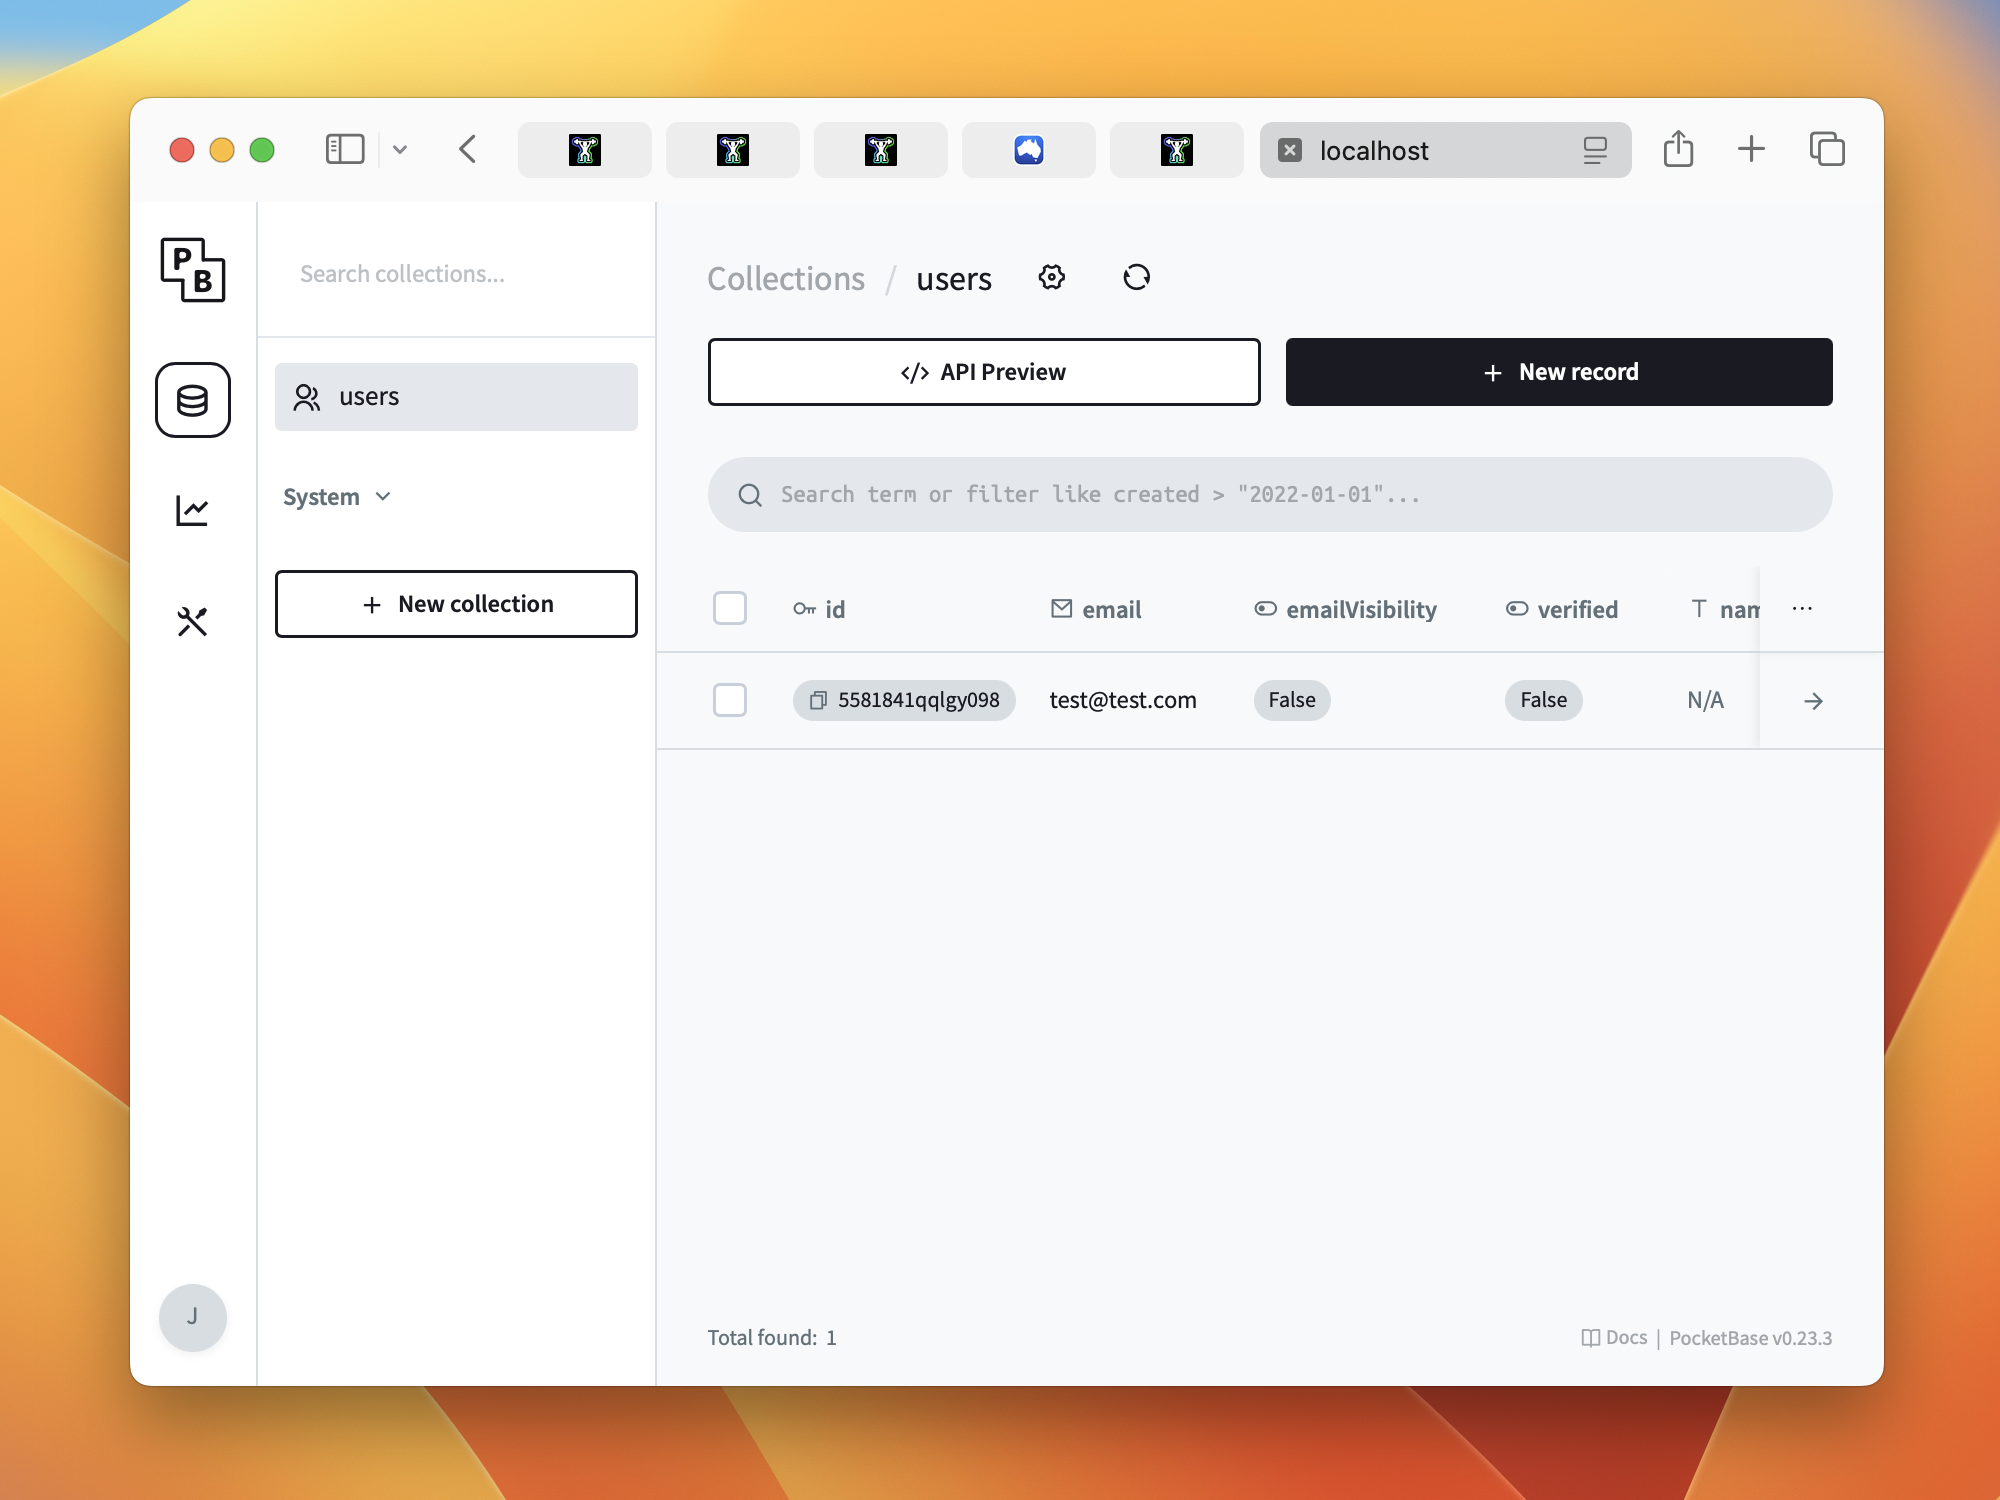Open the Docs link in footer
This screenshot has height=1500, width=2000.
point(1614,1338)
